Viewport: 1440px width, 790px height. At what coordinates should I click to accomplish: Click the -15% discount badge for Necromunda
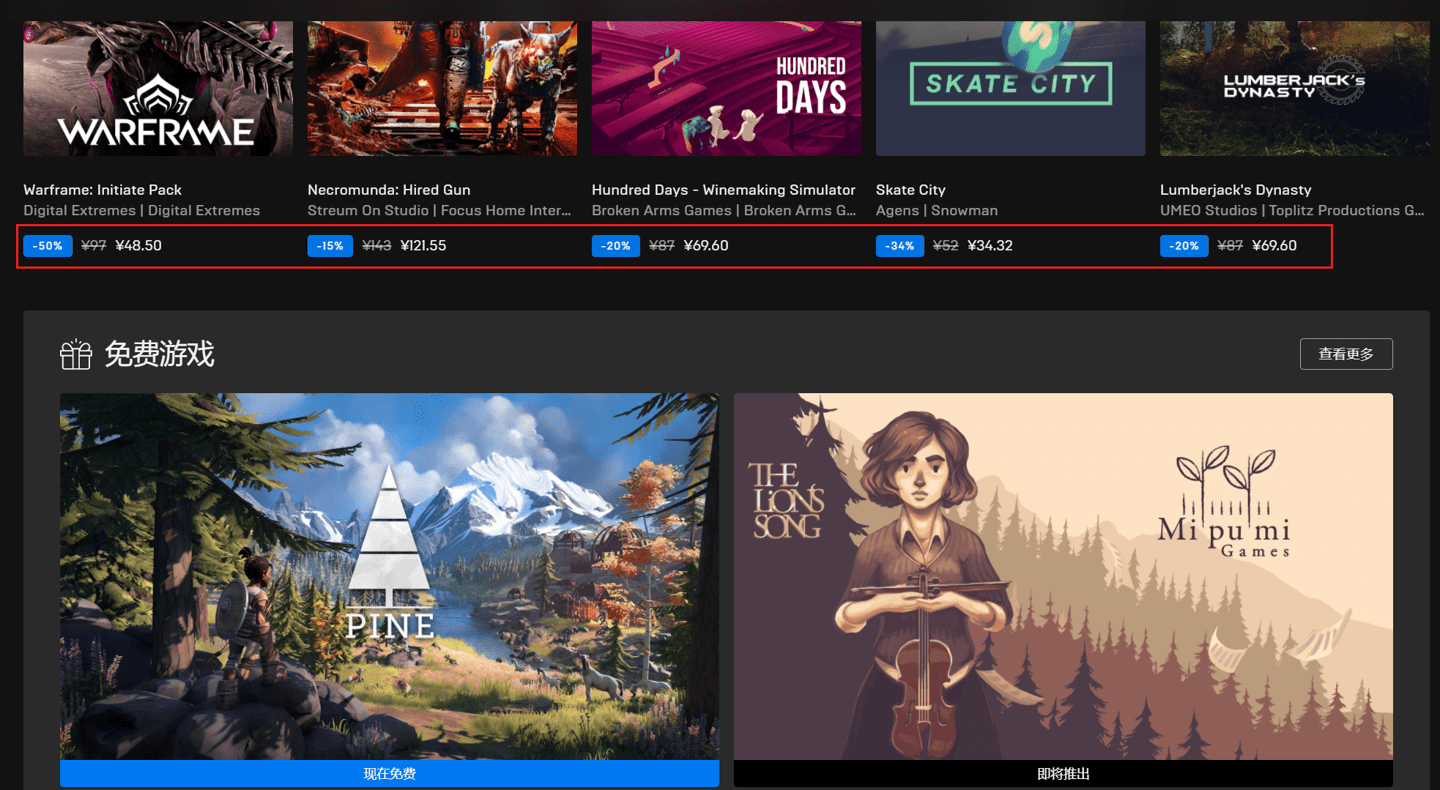click(330, 245)
